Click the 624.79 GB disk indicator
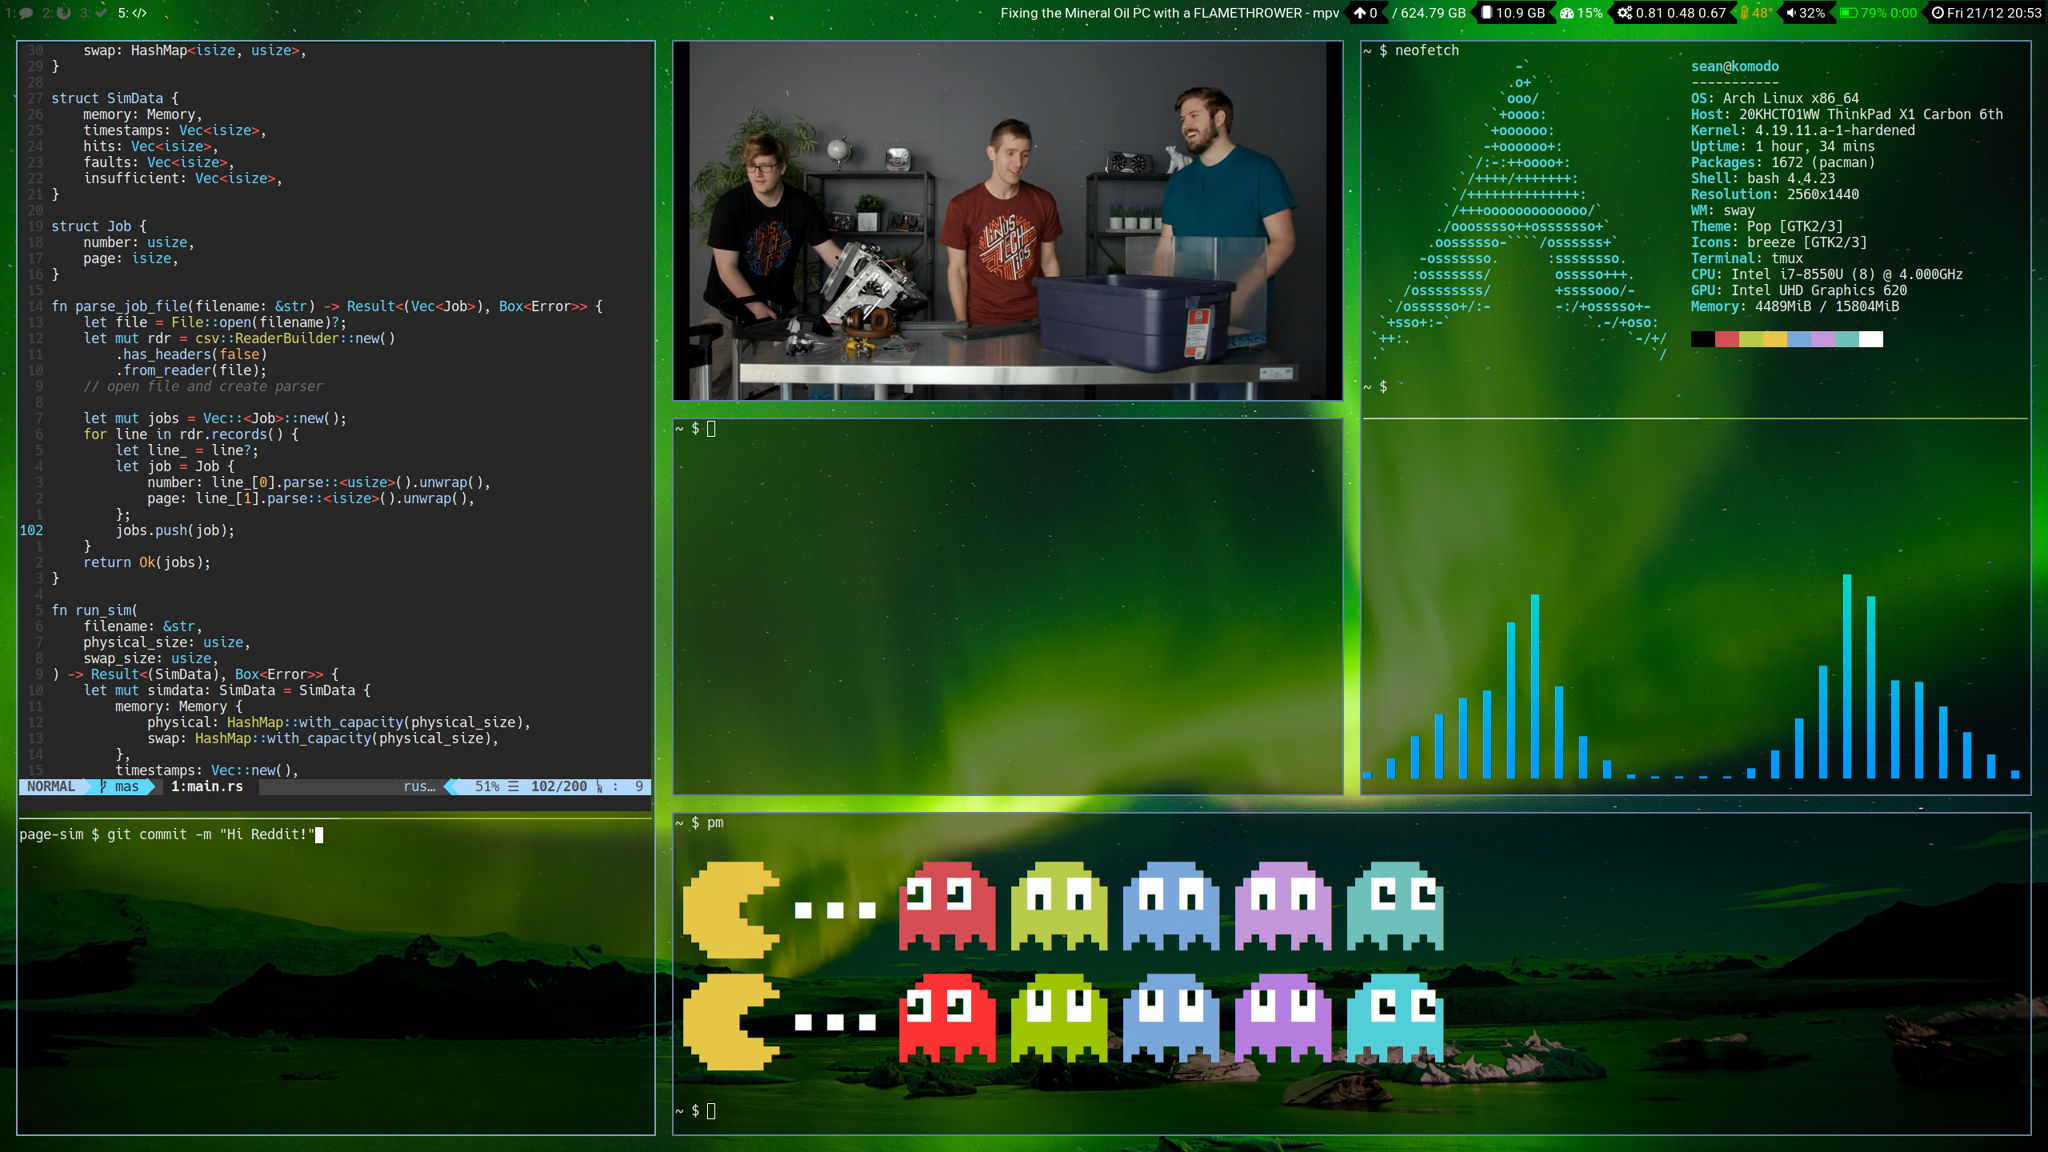Image resolution: width=2048 pixels, height=1152 pixels. click(x=1429, y=13)
